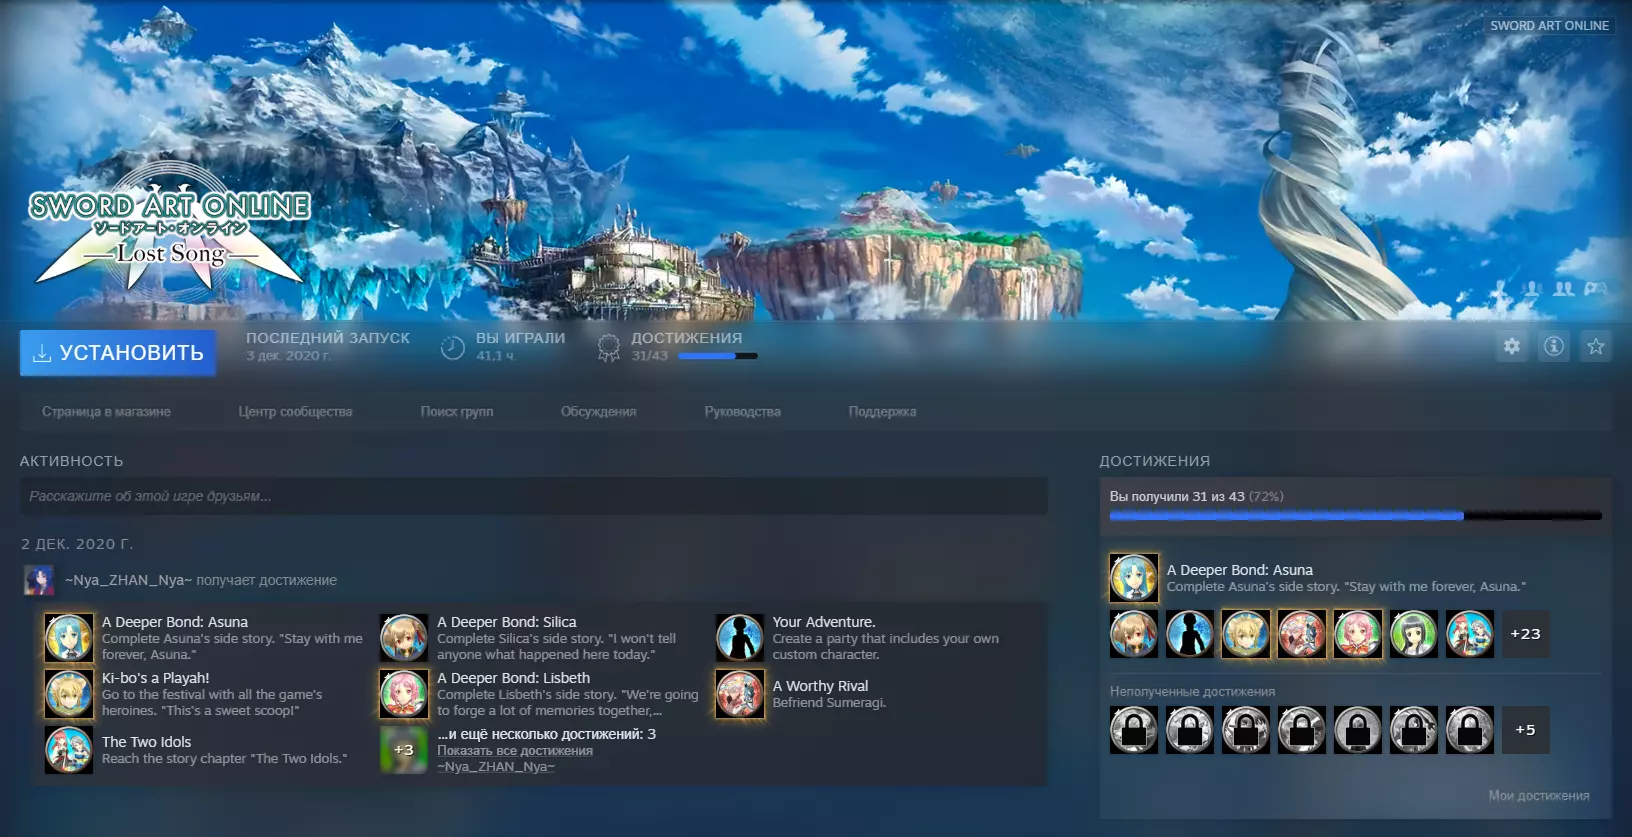
Task: Click the +3 more achievements icon in feed
Action: tap(404, 750)
